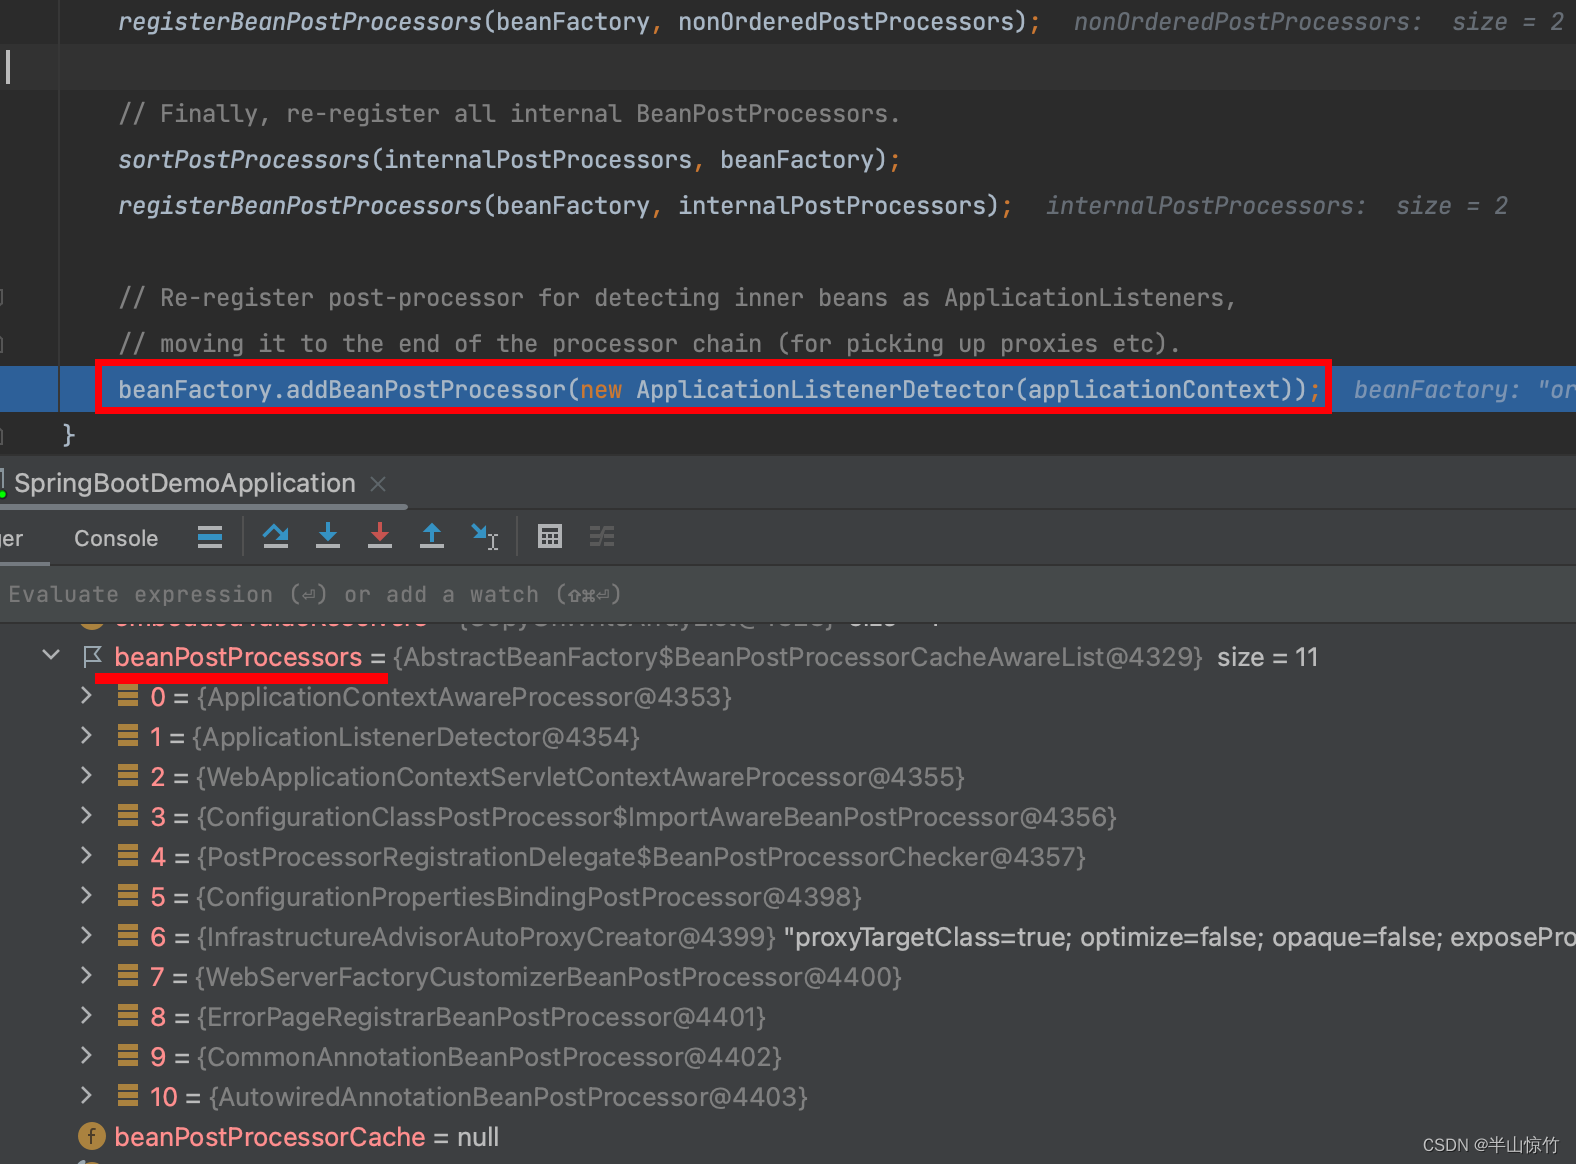Click sortPostProcessors method call in editor
Viewport: 1576px width, 1164px height.
tap(244, 160)
